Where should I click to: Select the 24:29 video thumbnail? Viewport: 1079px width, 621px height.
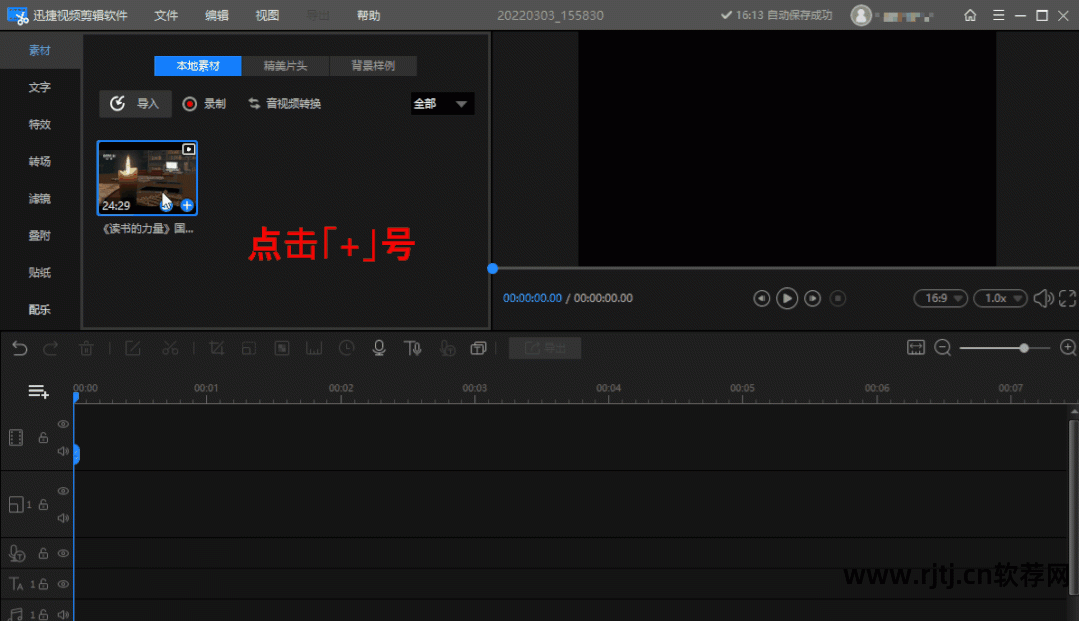click(x=147, y=178)
